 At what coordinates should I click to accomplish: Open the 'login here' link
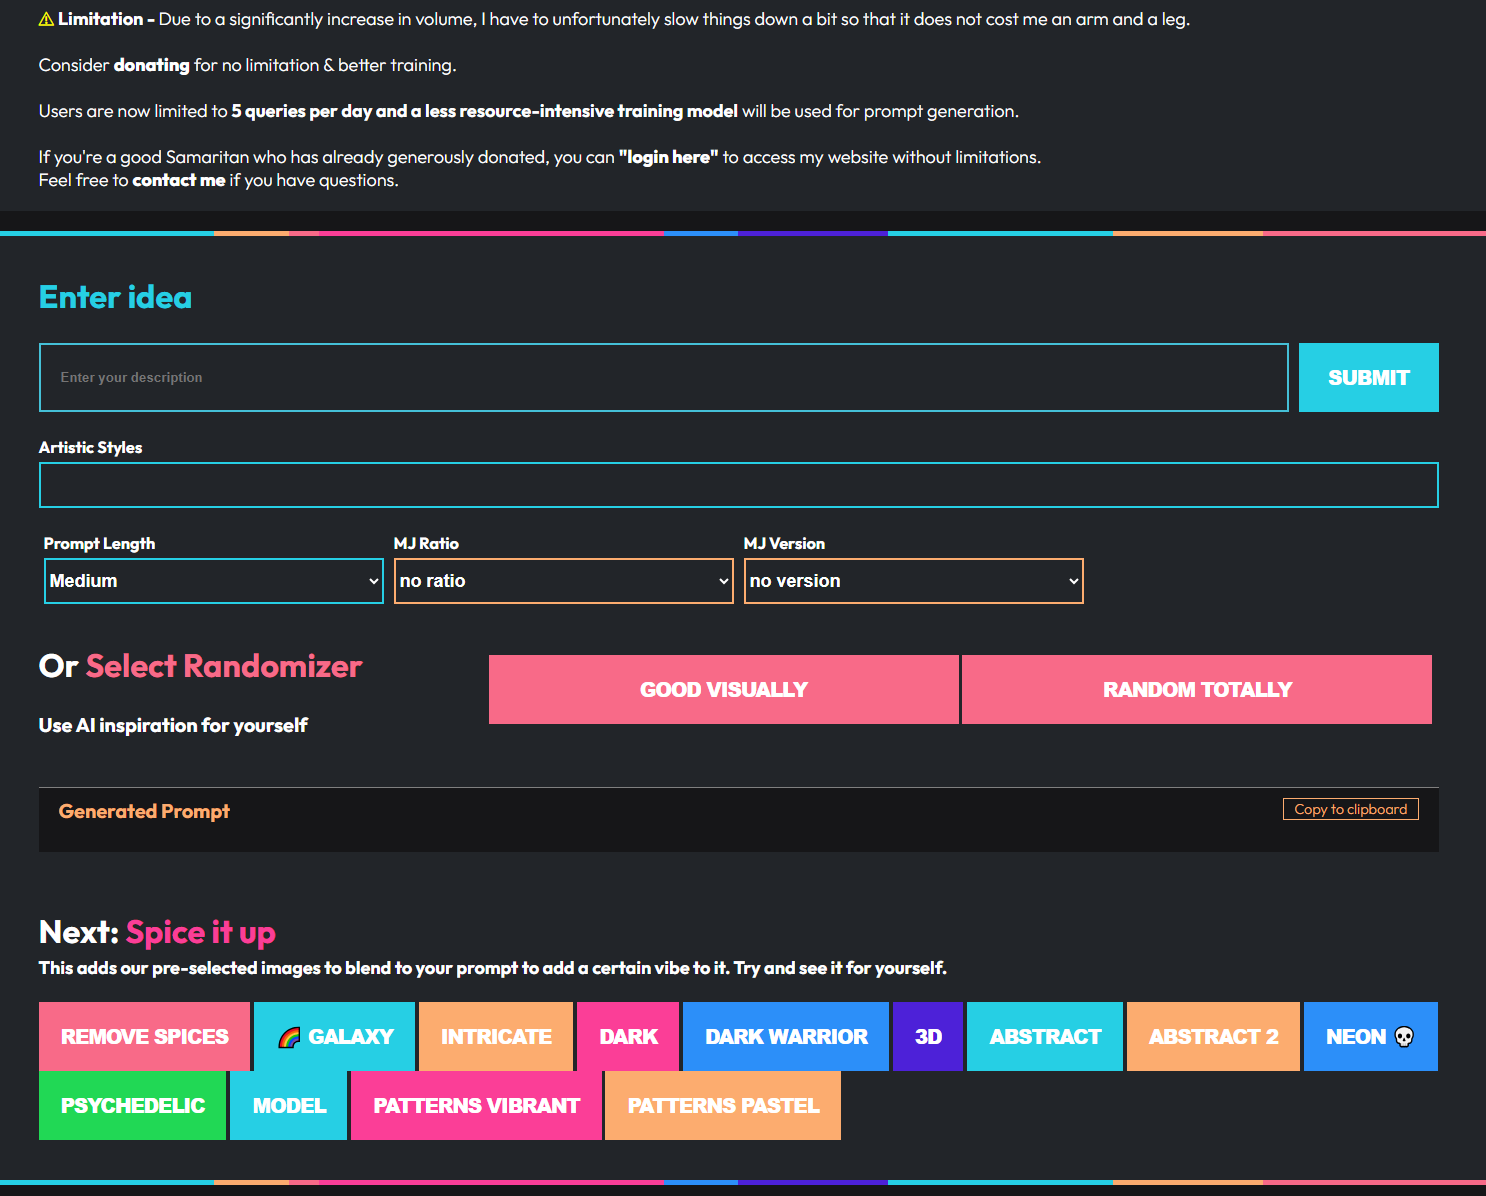pos(669,157)
